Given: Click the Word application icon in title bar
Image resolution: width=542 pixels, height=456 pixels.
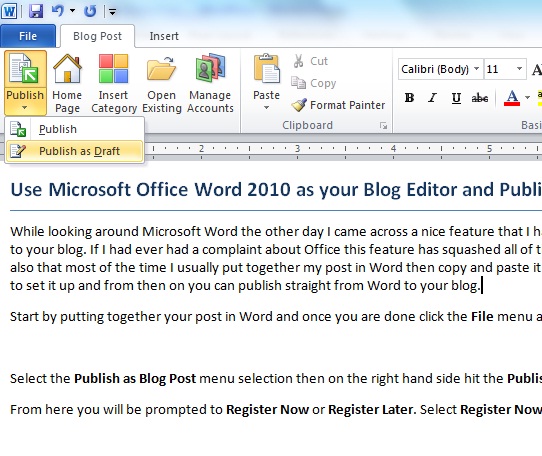Looking at the screenshot, I should (x=9, y=11).
